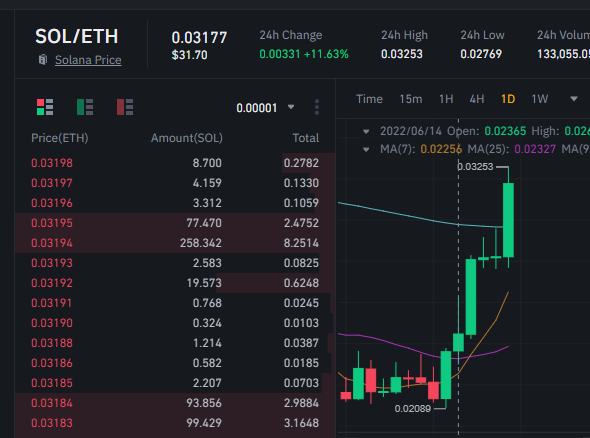Select ask price 0.03183
Viewport: 590px width, 438px height.
coord(52,423)
